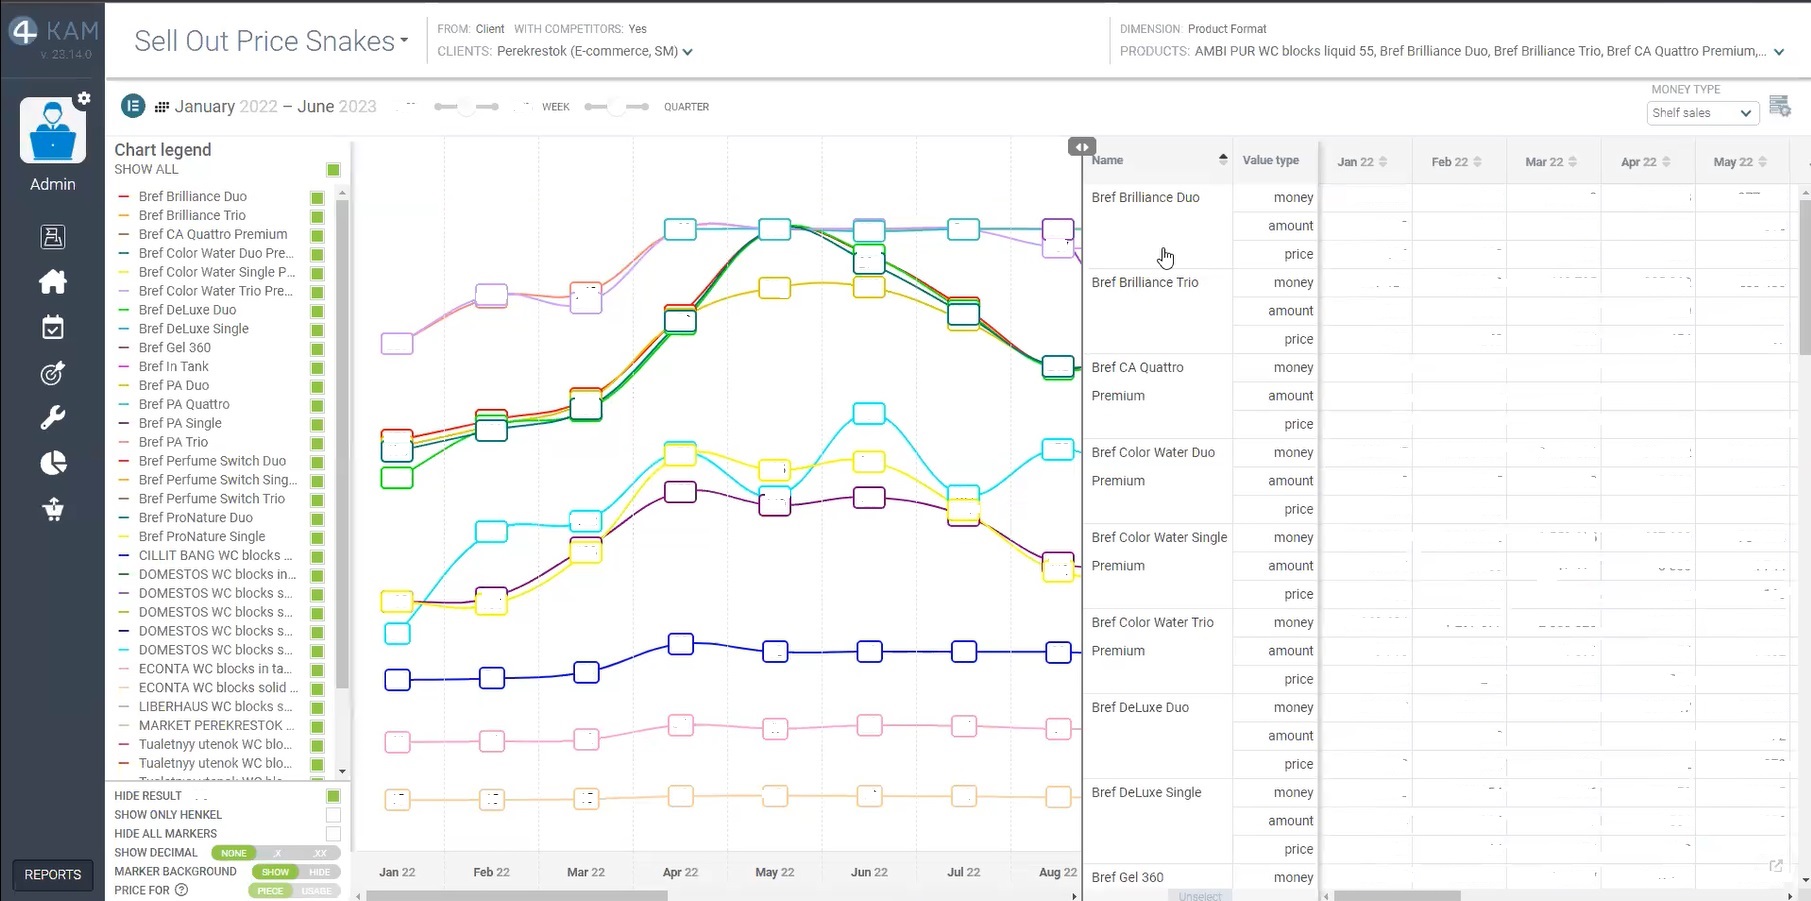Click Unselect button below table
This screenshot has height=901, width=1811.
tap(1200, 896)
